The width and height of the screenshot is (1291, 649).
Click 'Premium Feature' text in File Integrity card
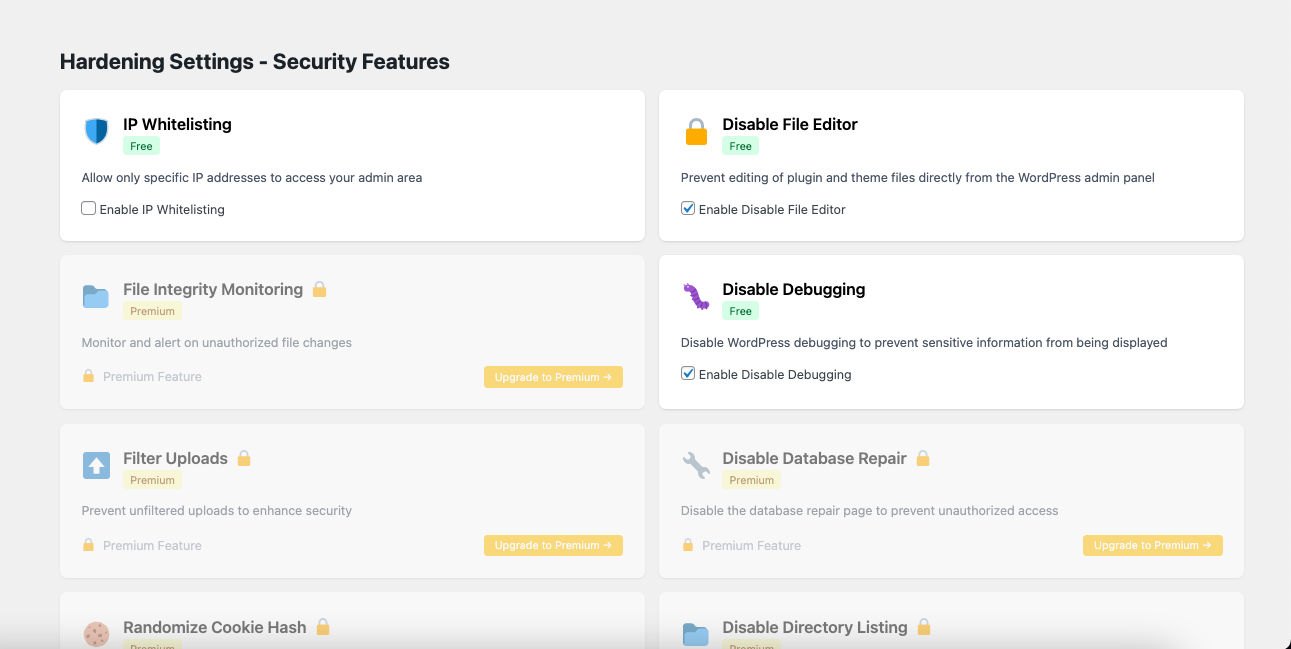pos(152,376)
